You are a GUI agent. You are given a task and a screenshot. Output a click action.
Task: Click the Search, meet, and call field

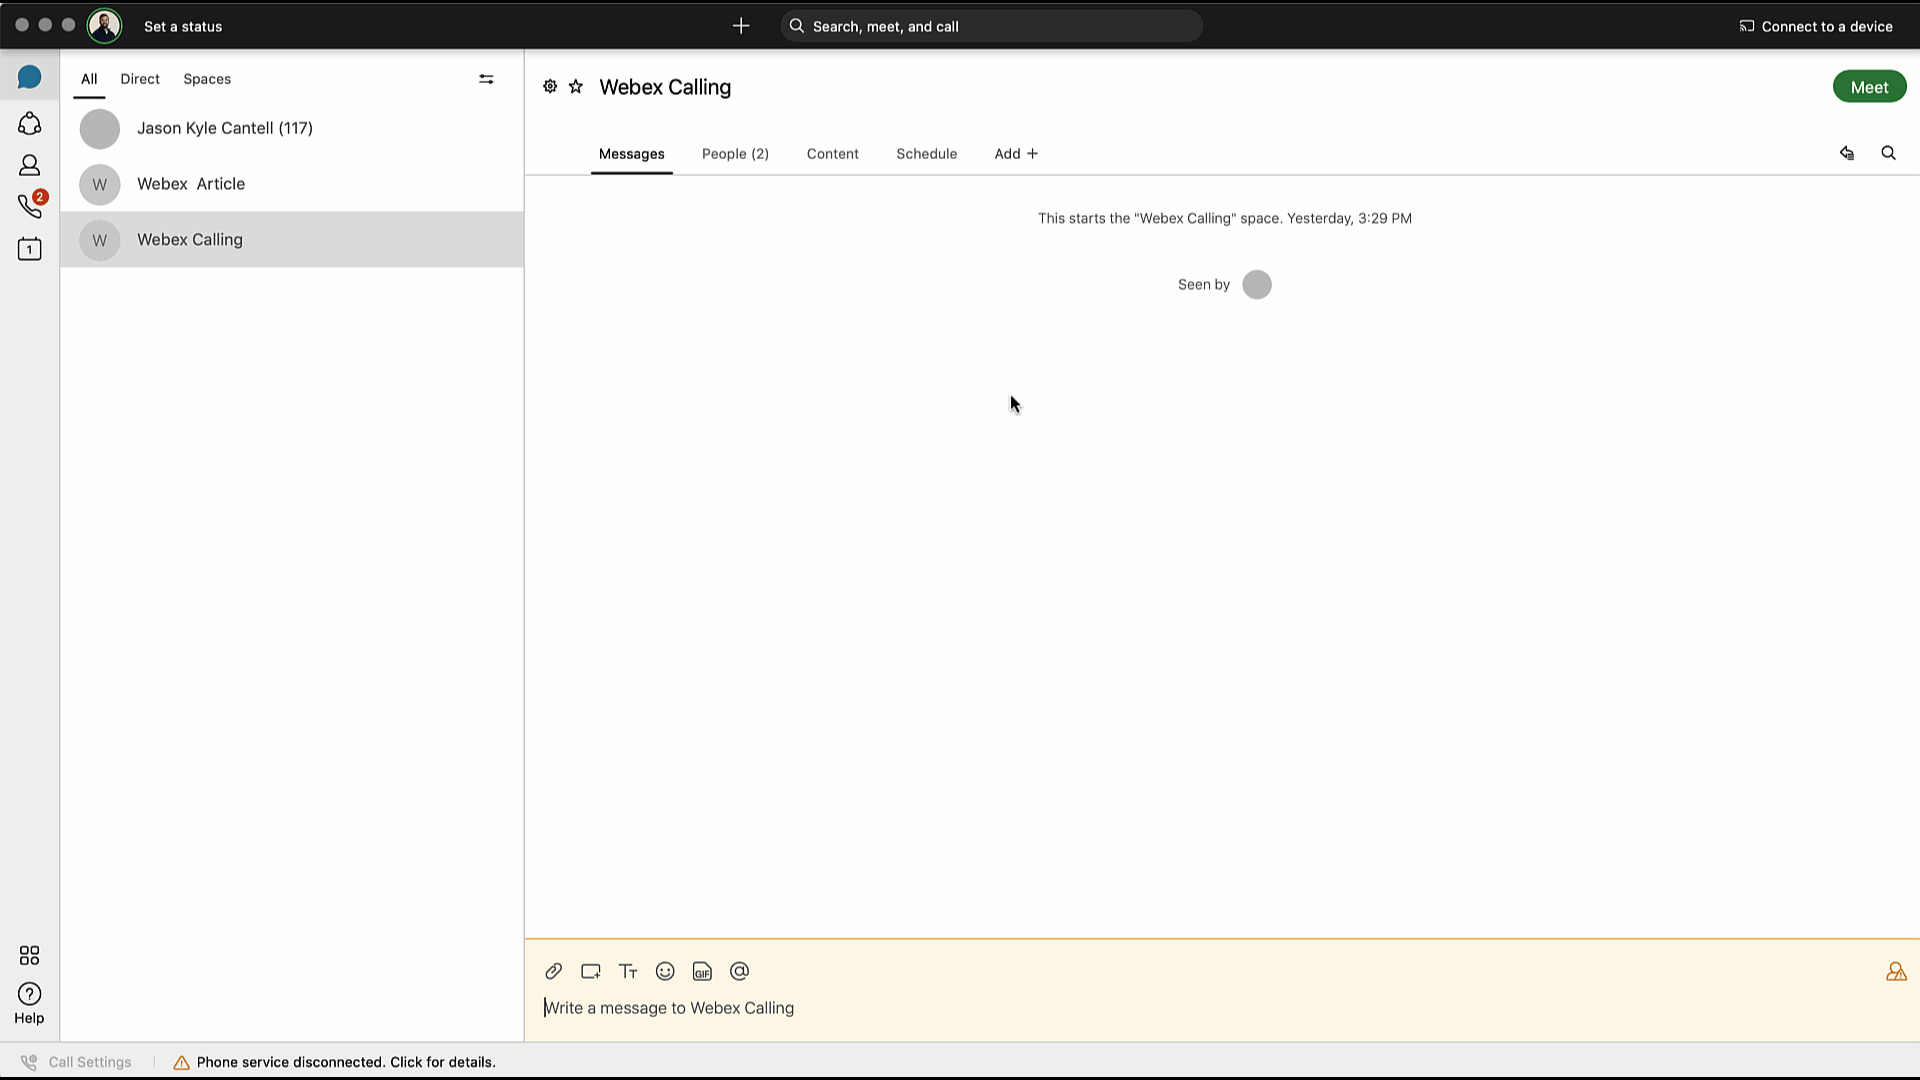(x=991, y=26)
